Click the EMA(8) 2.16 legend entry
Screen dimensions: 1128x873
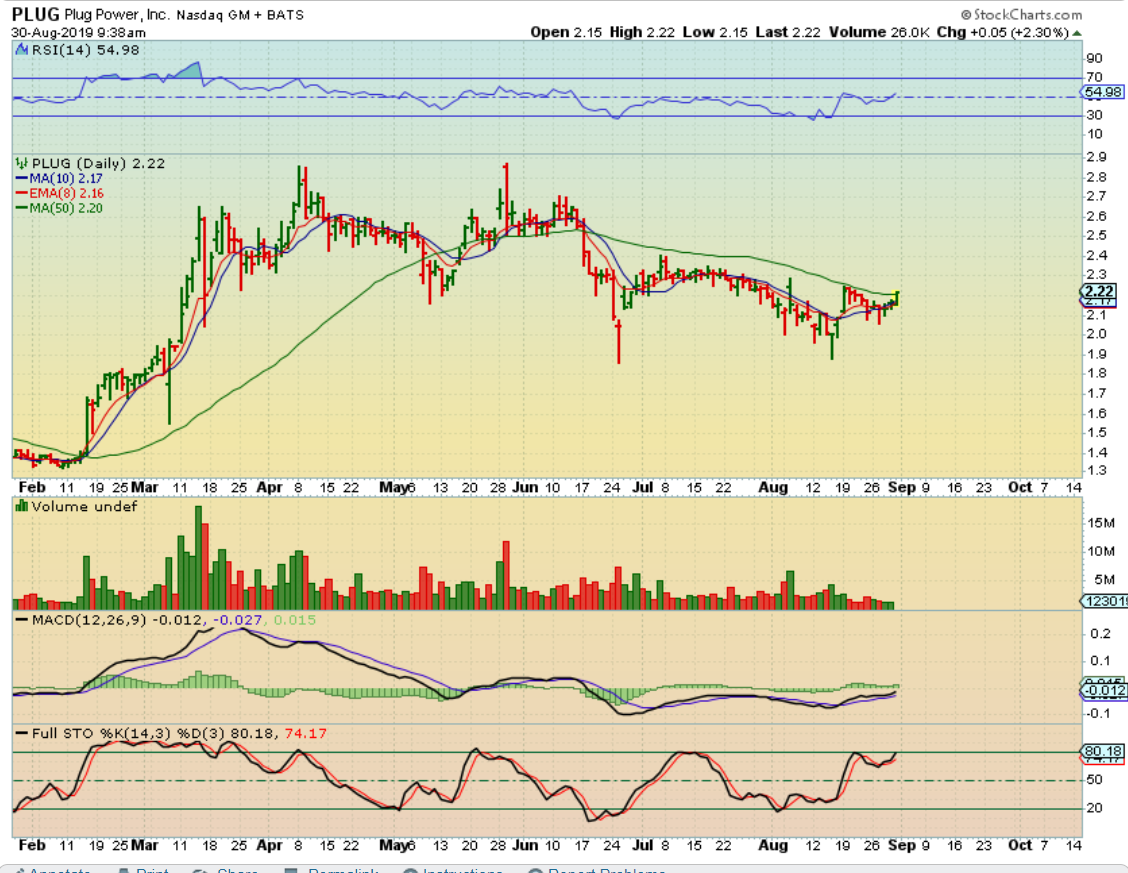point(60,193)
